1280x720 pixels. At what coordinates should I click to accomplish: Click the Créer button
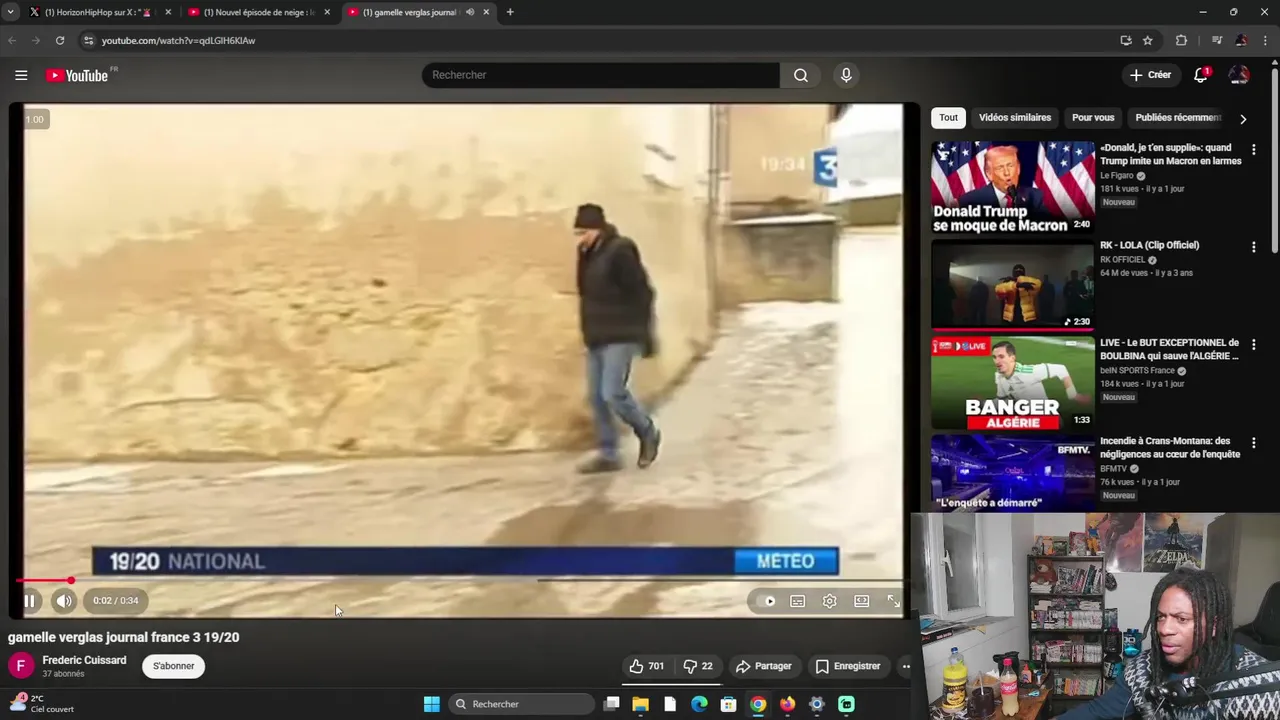tap(1150, 75)
